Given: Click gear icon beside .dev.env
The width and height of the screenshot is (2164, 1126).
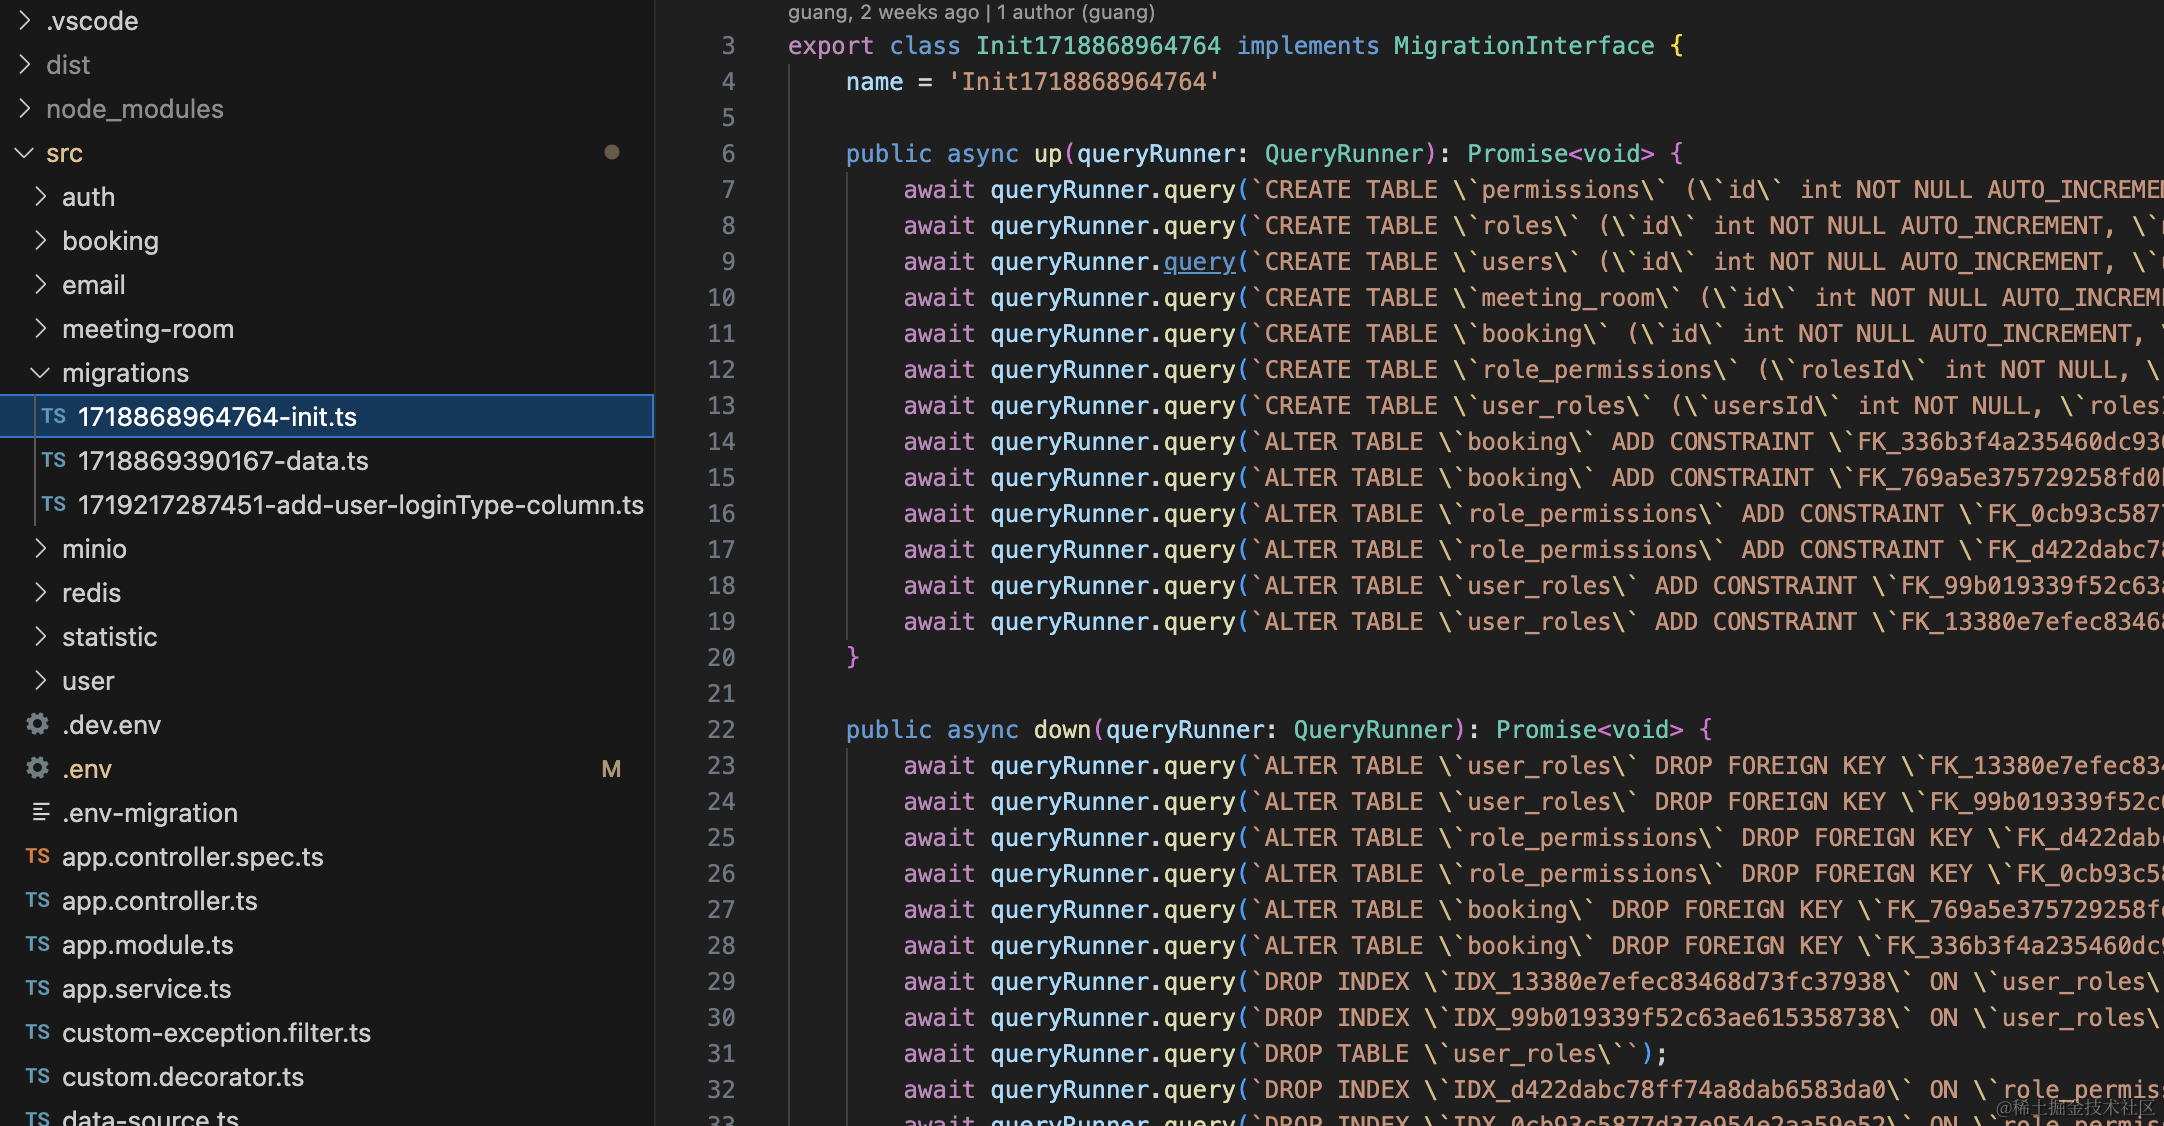Looking at the screenshot, I should (38, 724).
